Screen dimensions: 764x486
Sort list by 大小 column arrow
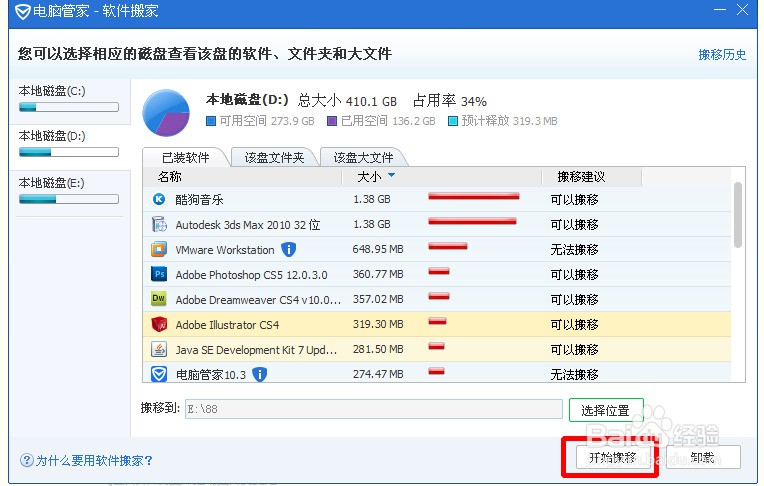coord(391,176)
